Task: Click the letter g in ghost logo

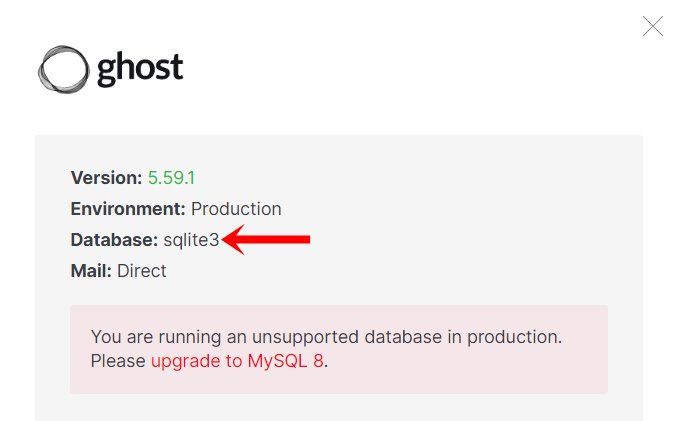Action: click(108, 72)
